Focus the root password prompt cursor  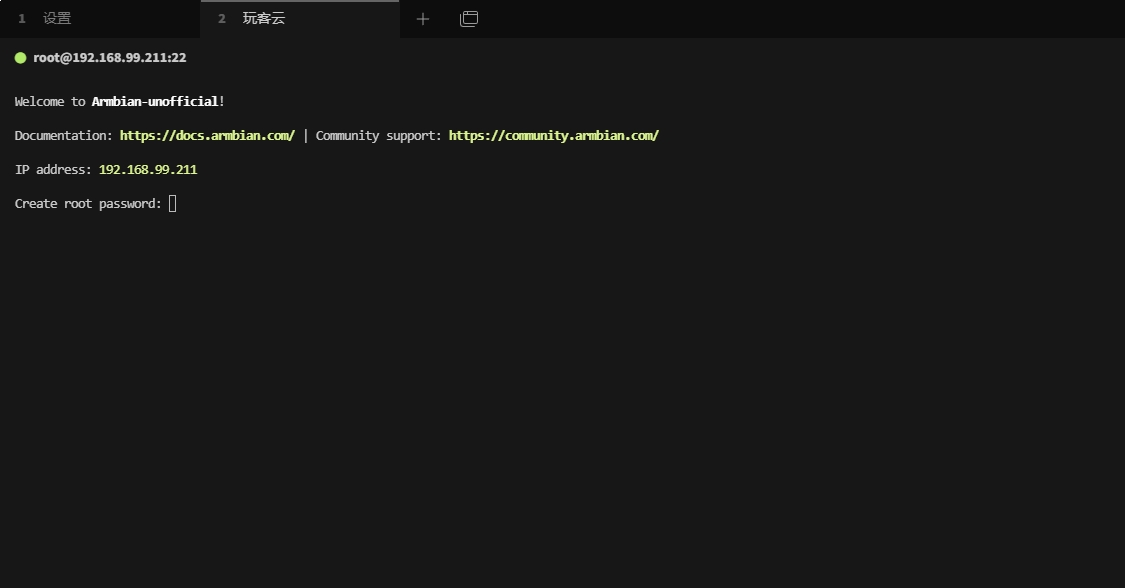(x=172, y=204)
